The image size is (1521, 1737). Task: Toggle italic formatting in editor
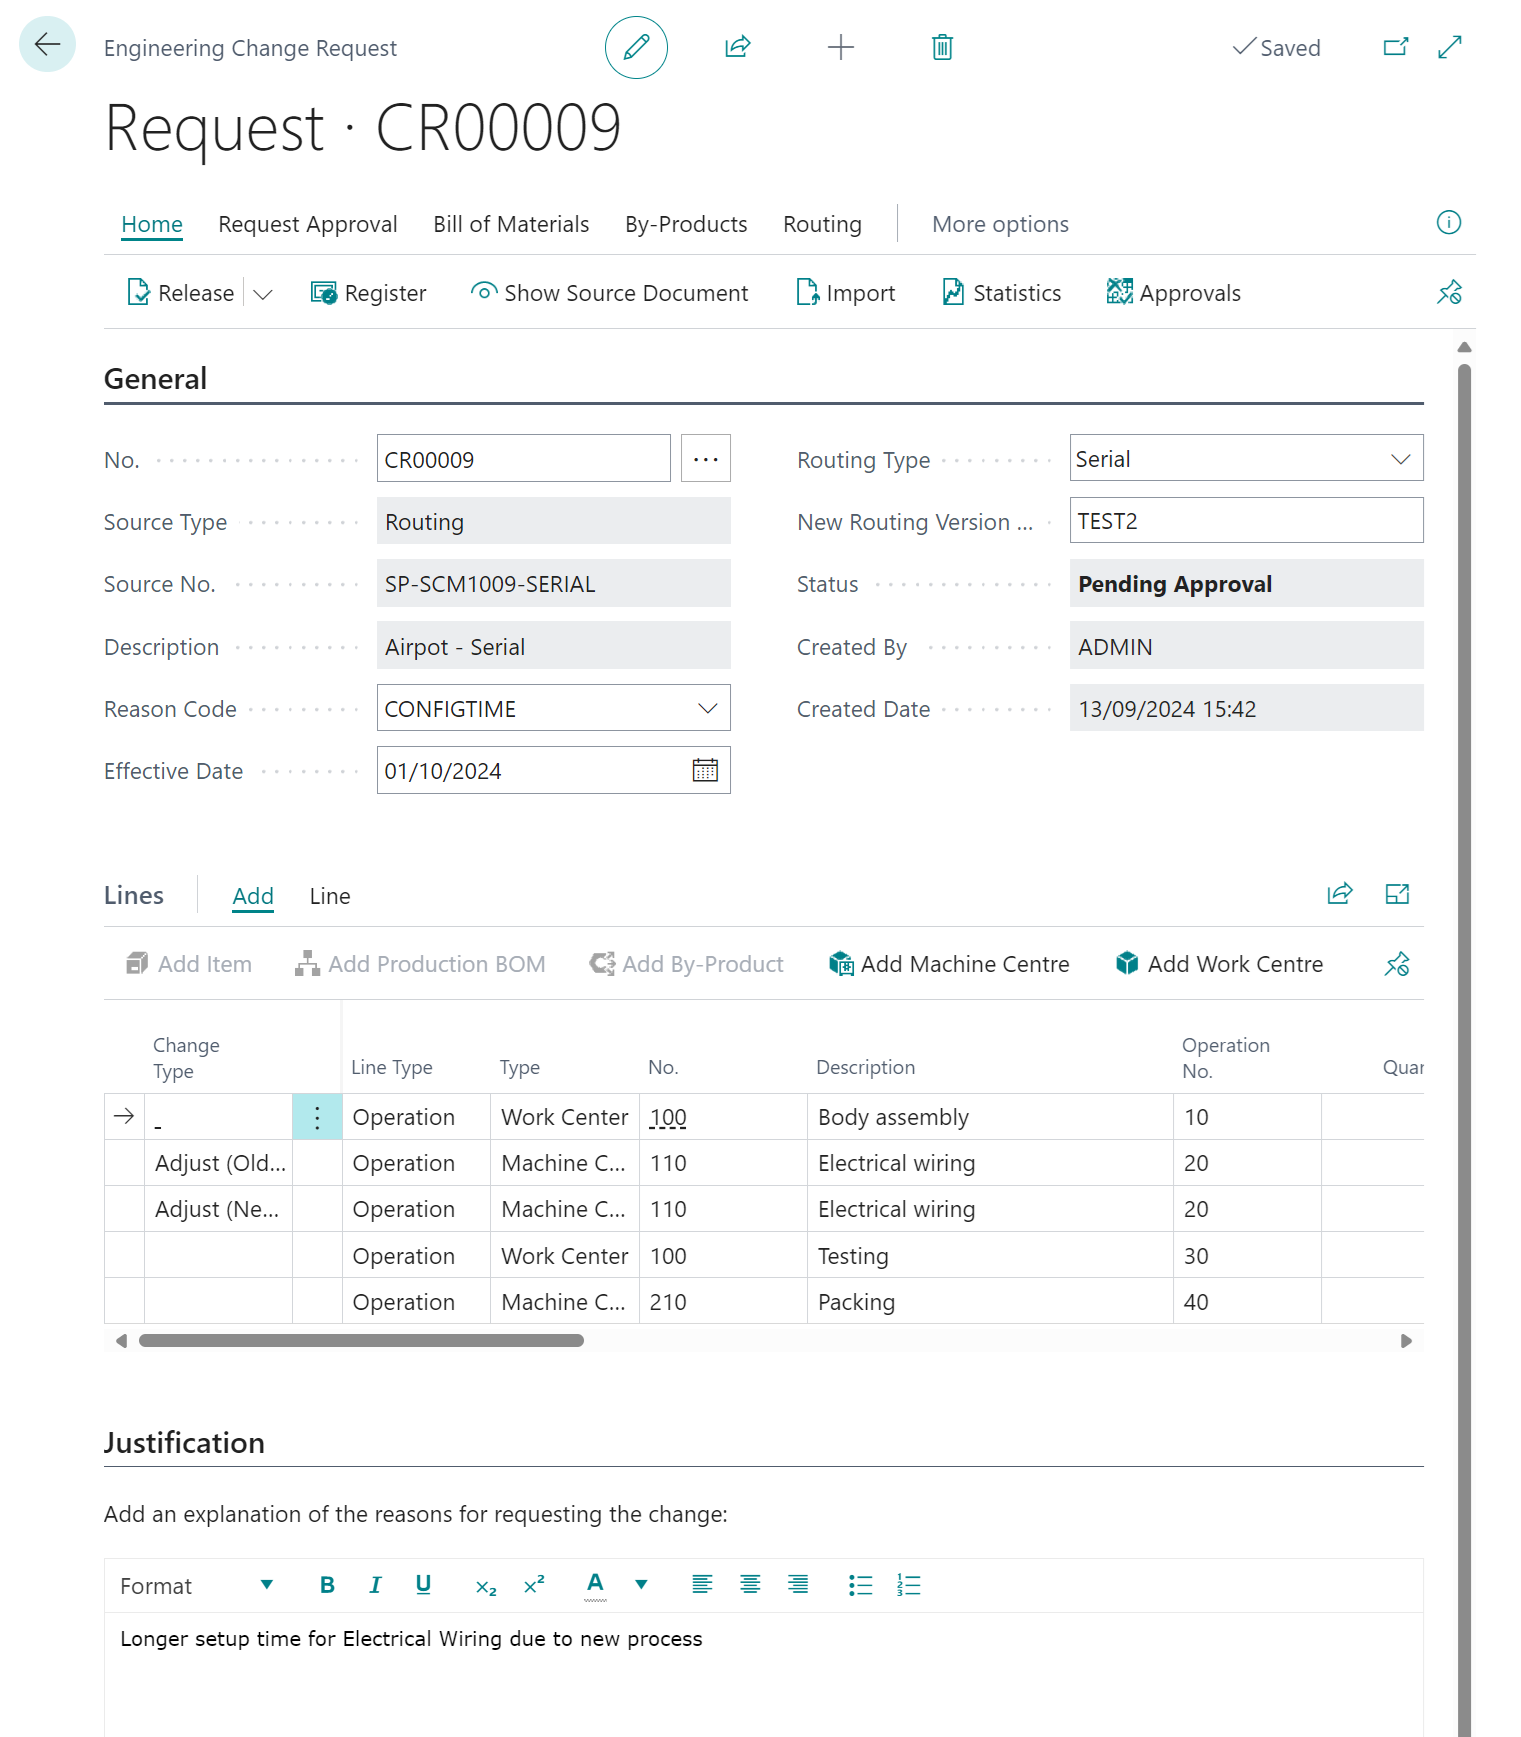click(x=375, y=1585)
